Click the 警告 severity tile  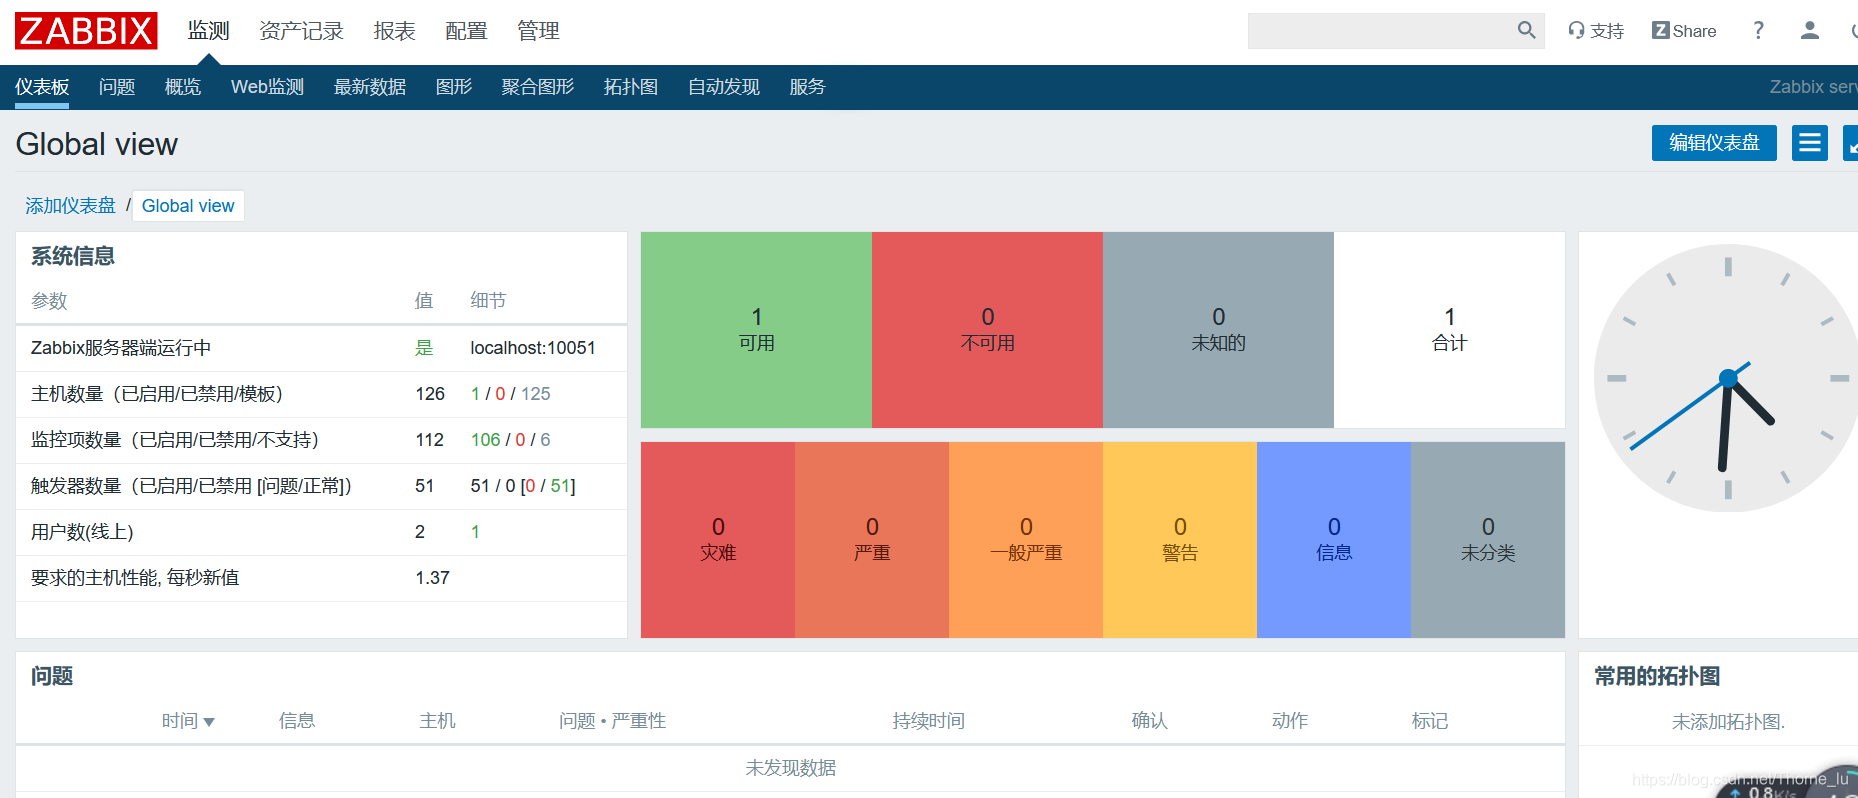pos(1180,540)
